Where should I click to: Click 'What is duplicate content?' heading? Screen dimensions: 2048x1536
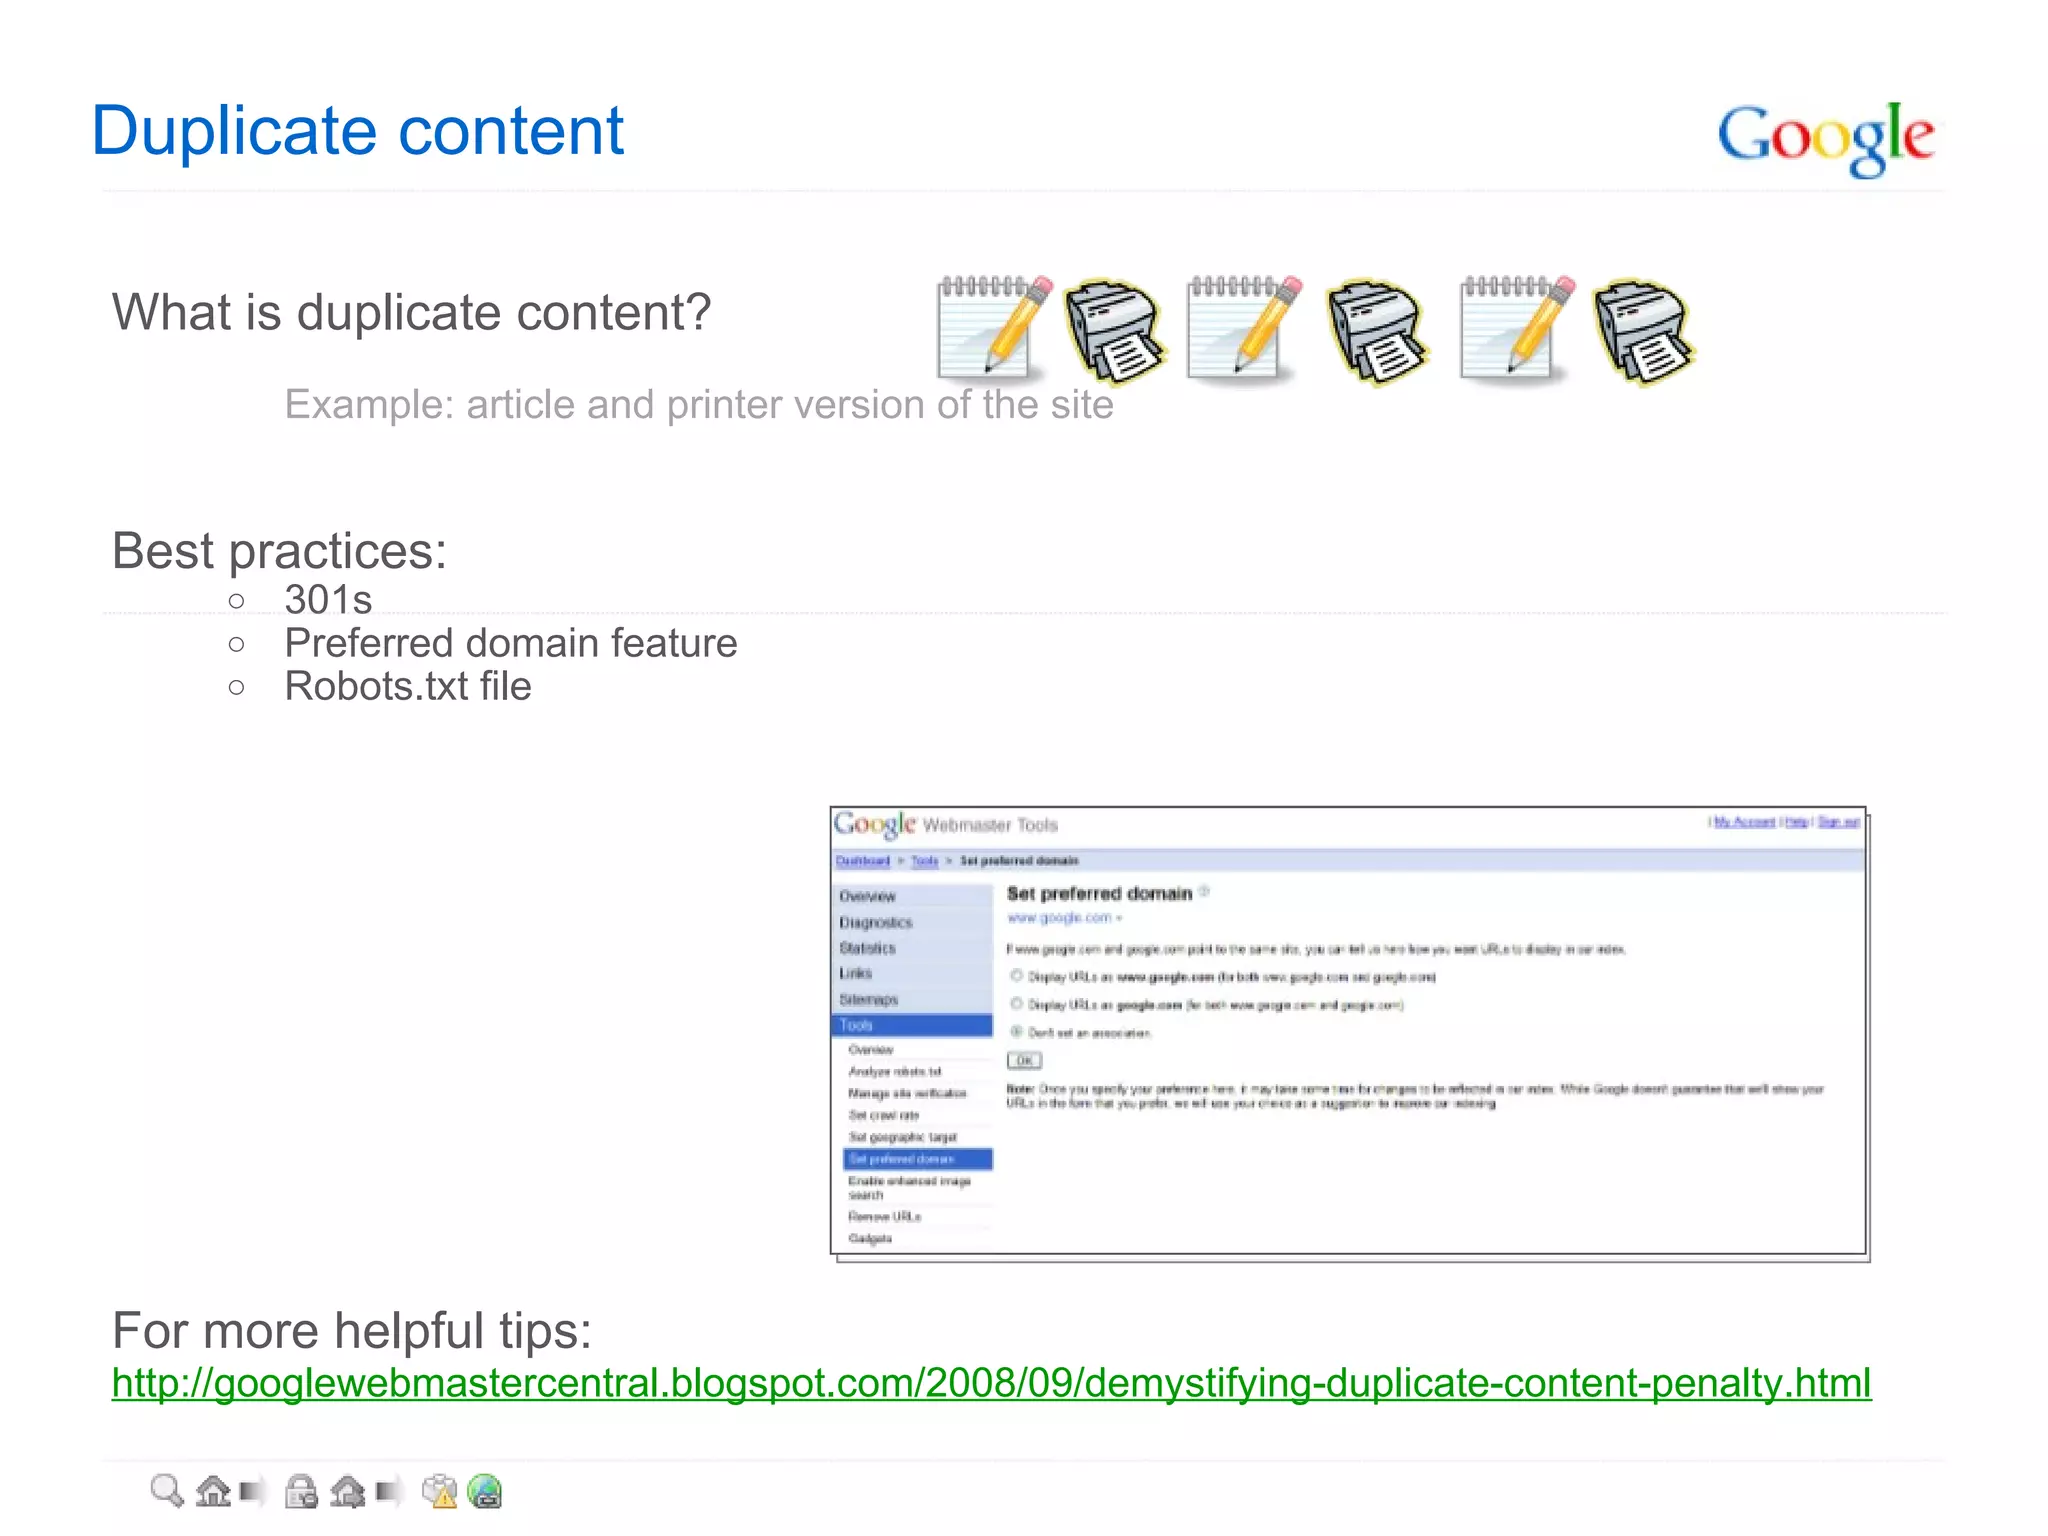pos(411,312)
